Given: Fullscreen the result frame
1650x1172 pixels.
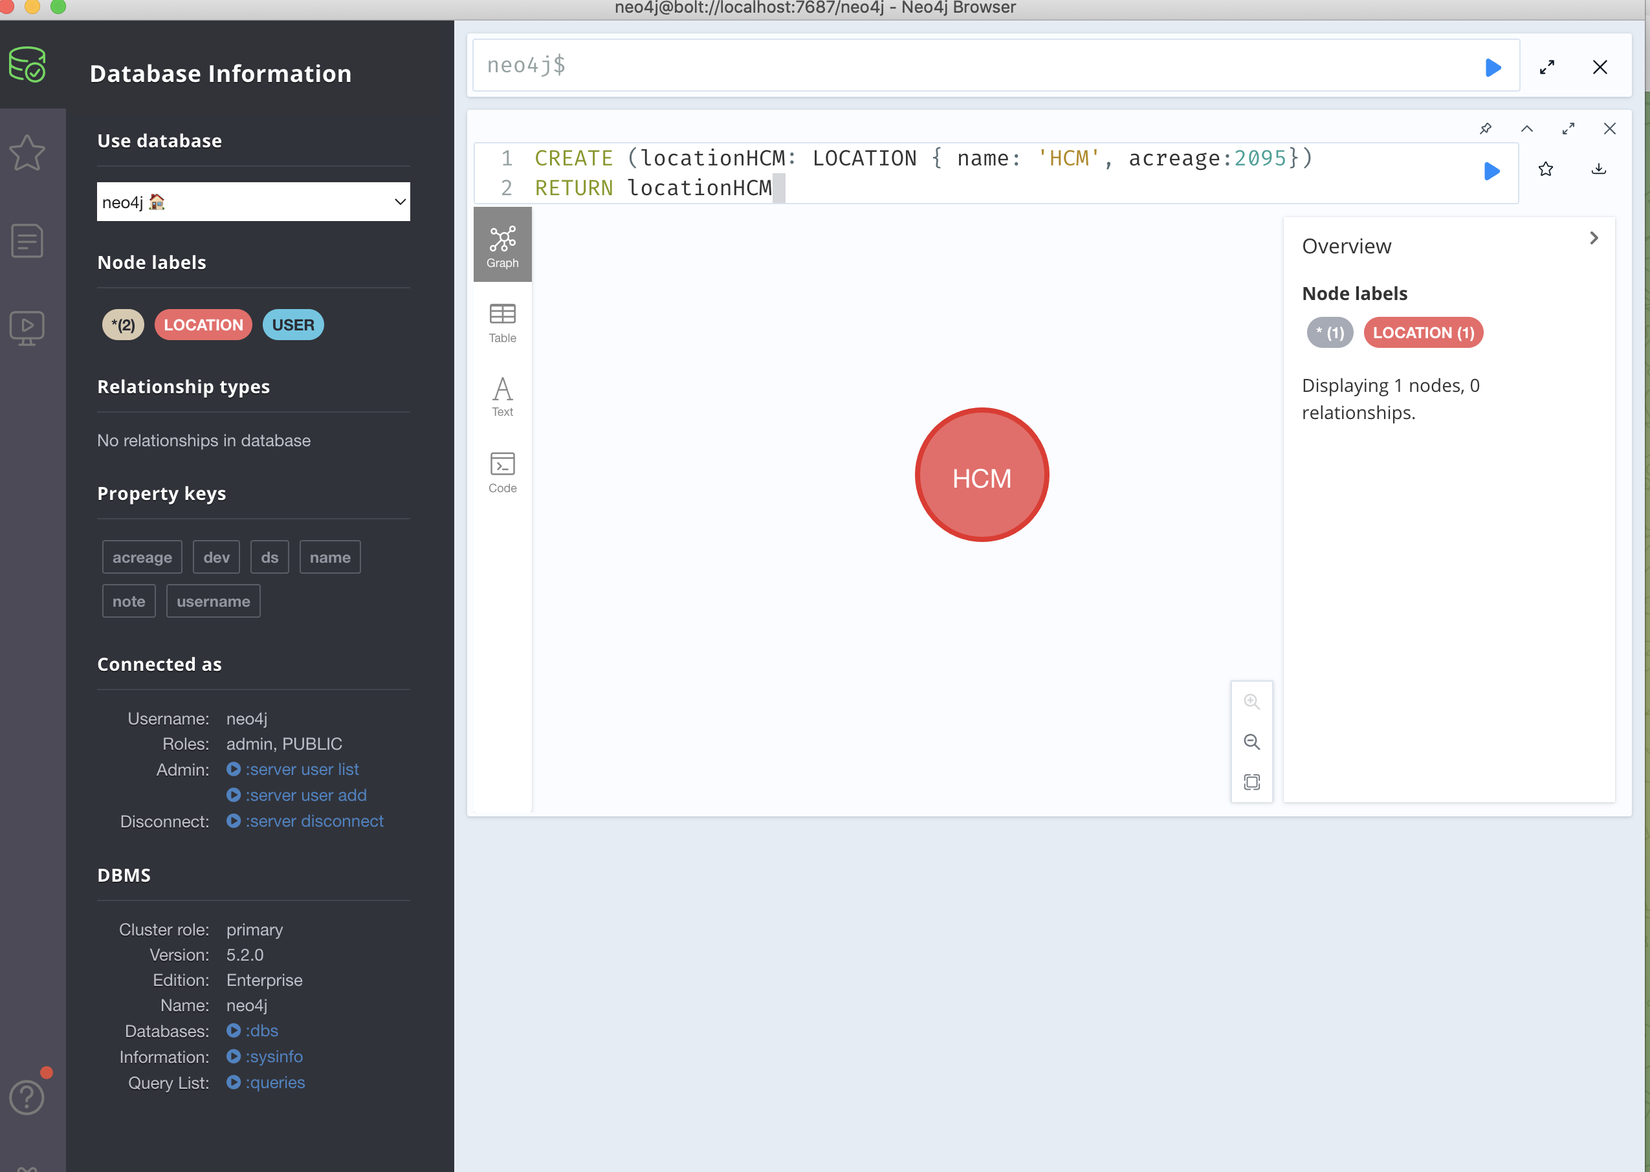Looking at the screenshot, I should point(1568,129).
